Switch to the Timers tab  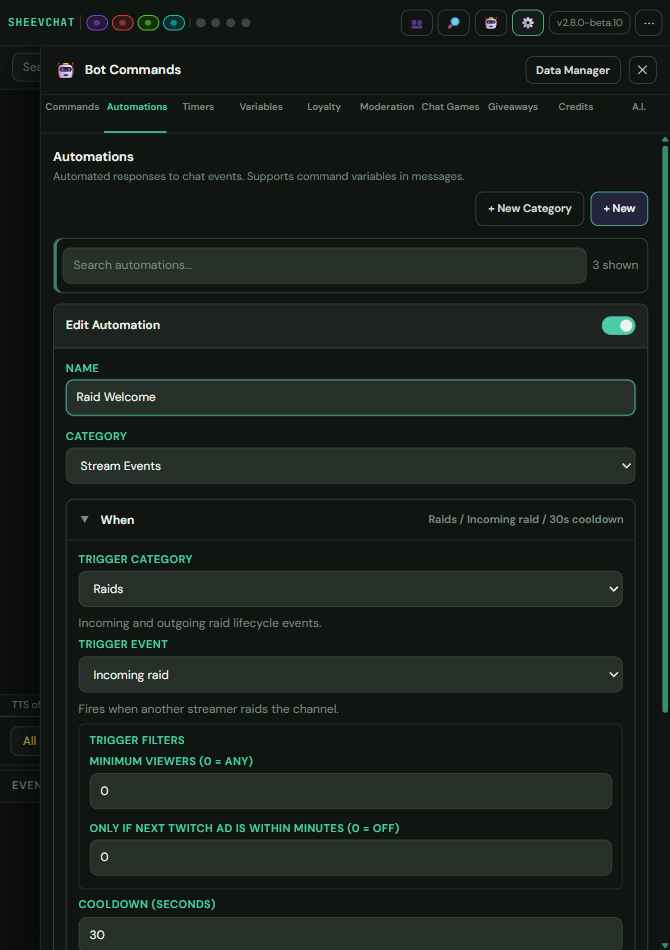198,107
